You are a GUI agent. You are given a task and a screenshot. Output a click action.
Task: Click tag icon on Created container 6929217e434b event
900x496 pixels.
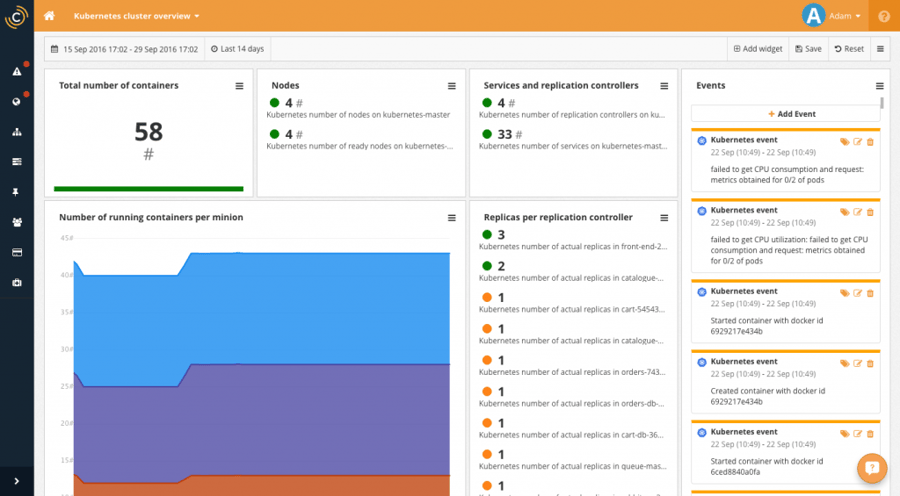point(844,363)
